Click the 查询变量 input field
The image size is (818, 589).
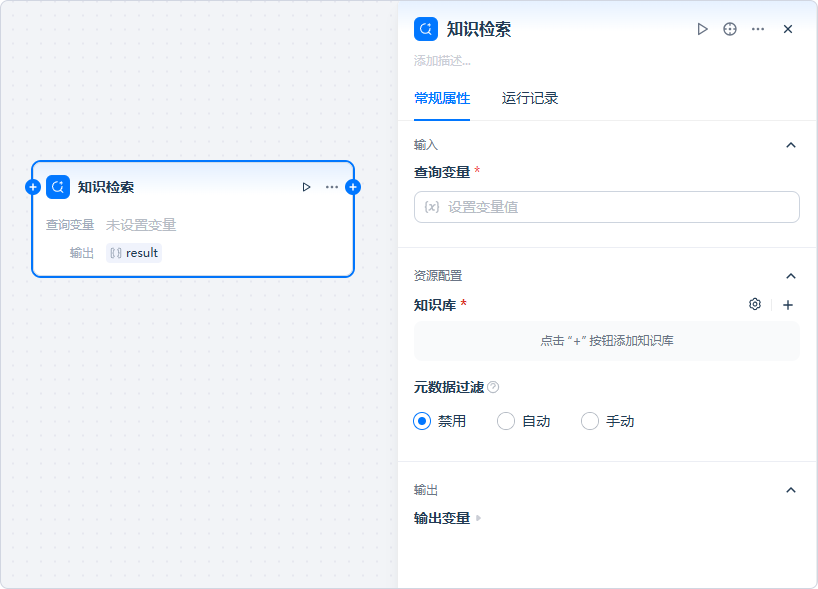607,207
